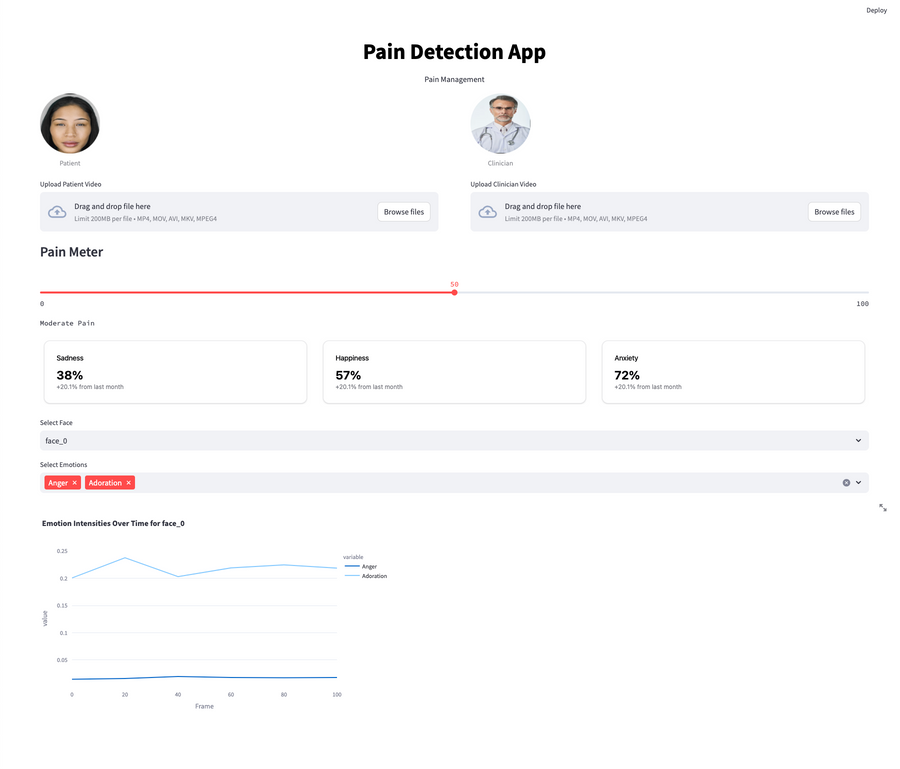Click the patient upload cloud icon
900x769 pixels.
57,212
